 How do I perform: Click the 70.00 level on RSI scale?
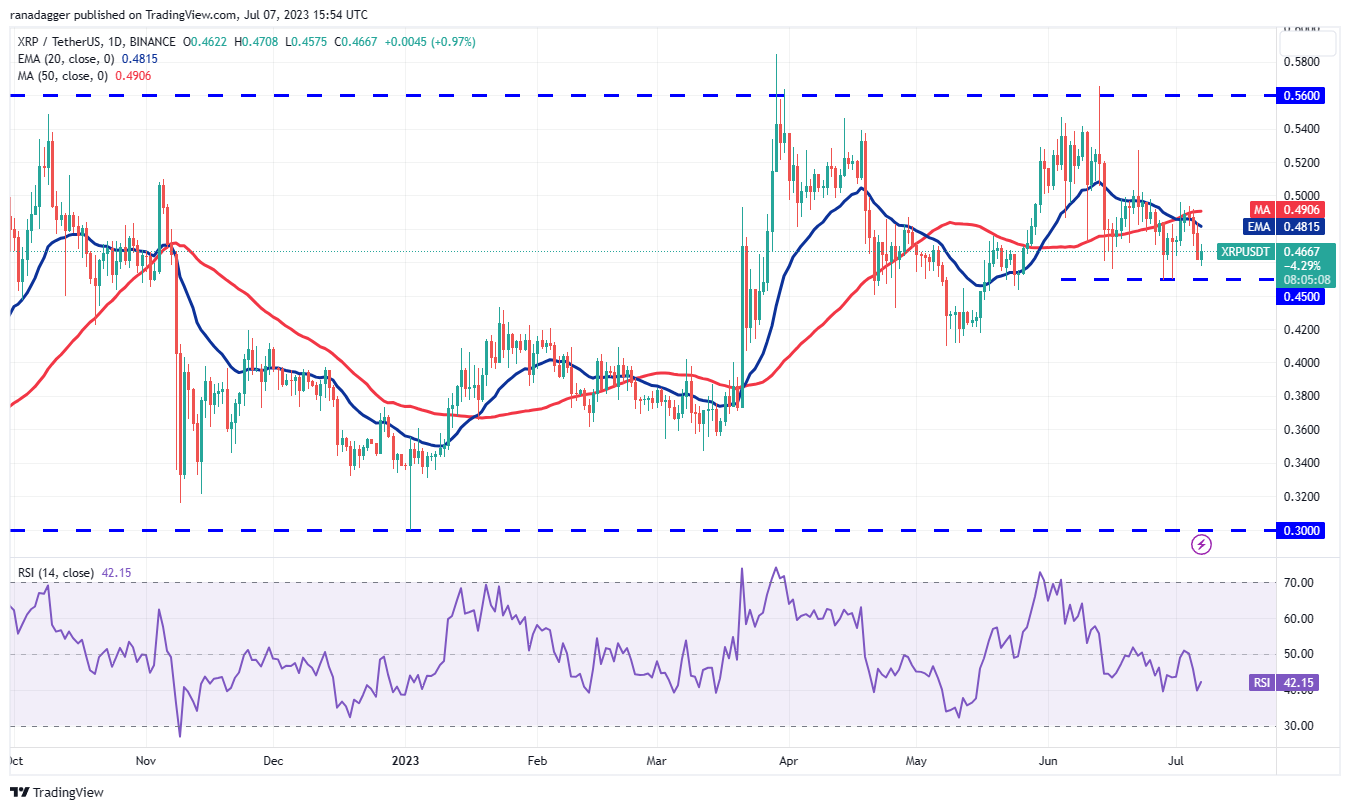point(1302,582)
